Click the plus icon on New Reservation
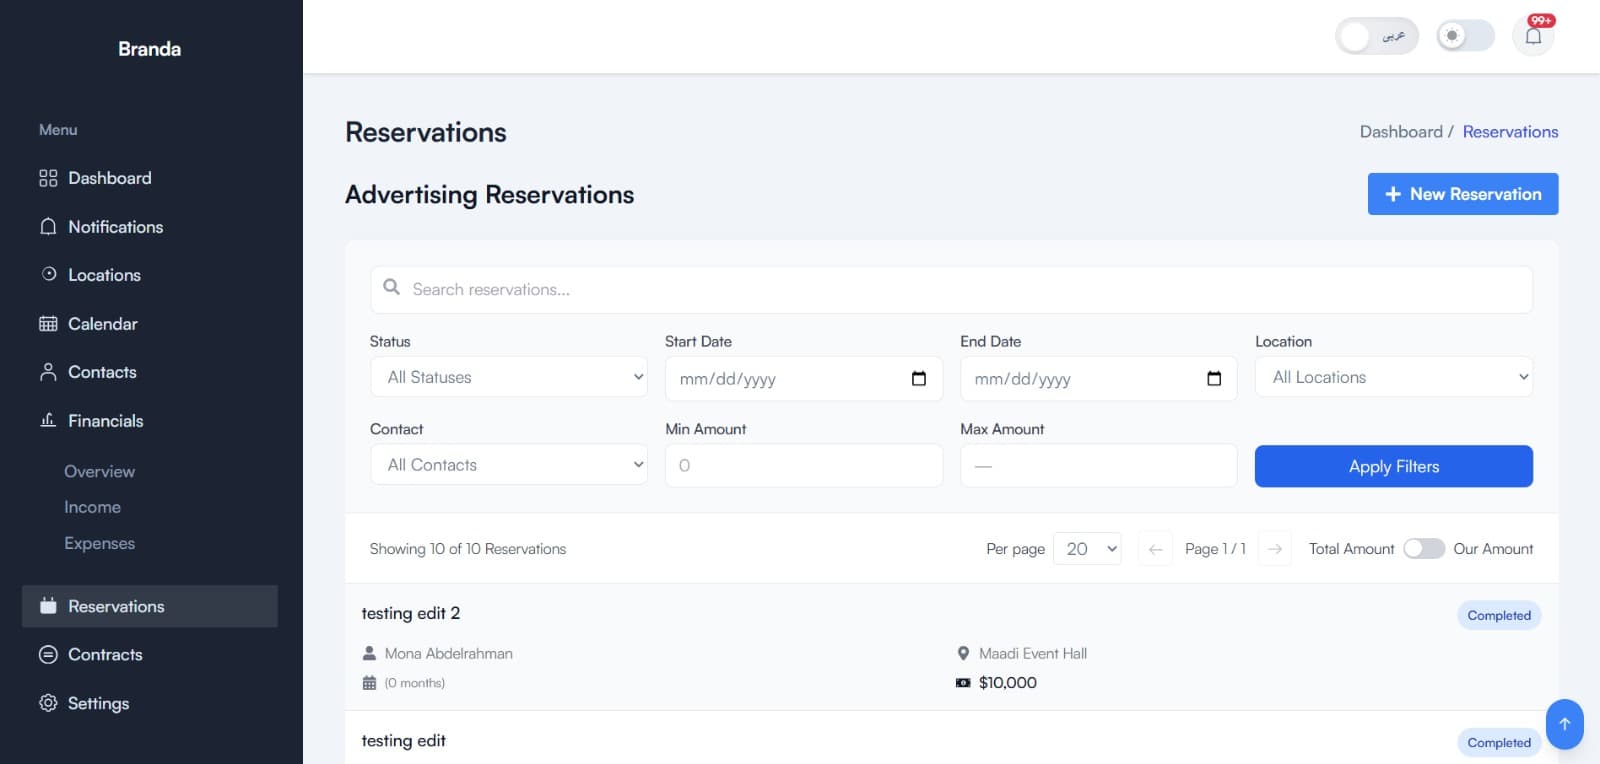Viewport: 1600px width, 764px height. click(1393, 194)
